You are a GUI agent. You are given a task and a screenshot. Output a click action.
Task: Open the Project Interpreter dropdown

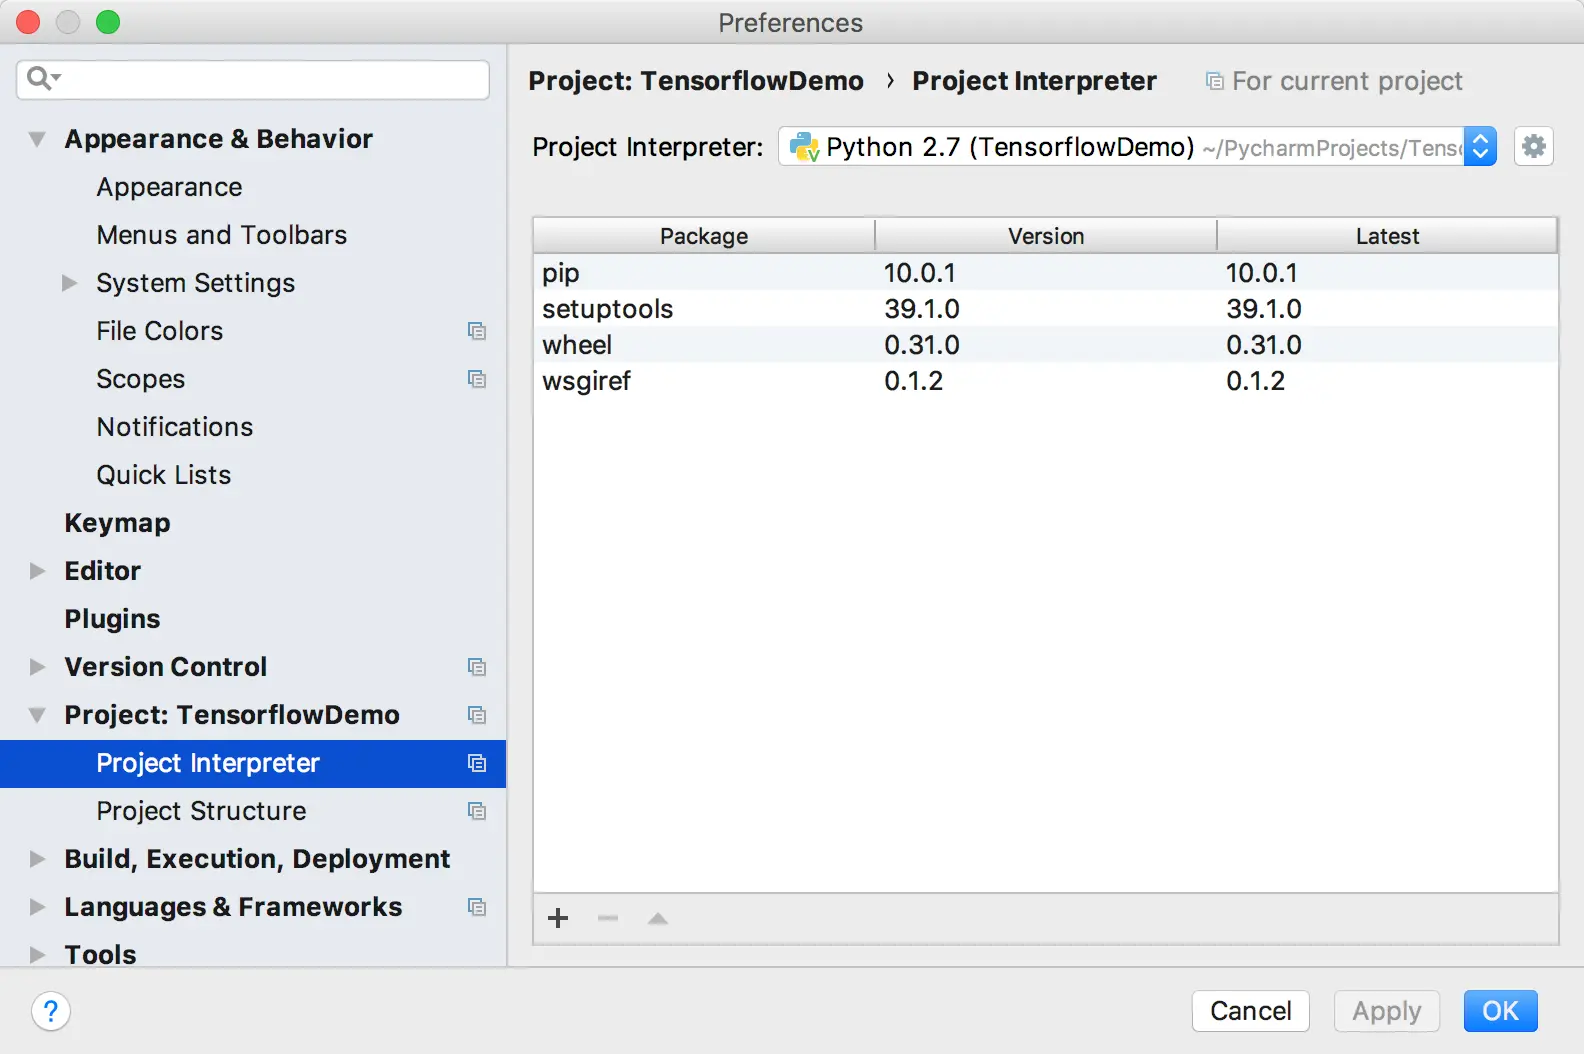(1480, 147)
